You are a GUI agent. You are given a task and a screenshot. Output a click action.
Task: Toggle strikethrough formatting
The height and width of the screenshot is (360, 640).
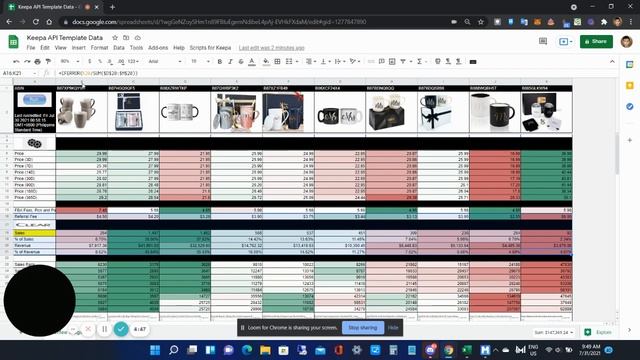tap(241, 62)
